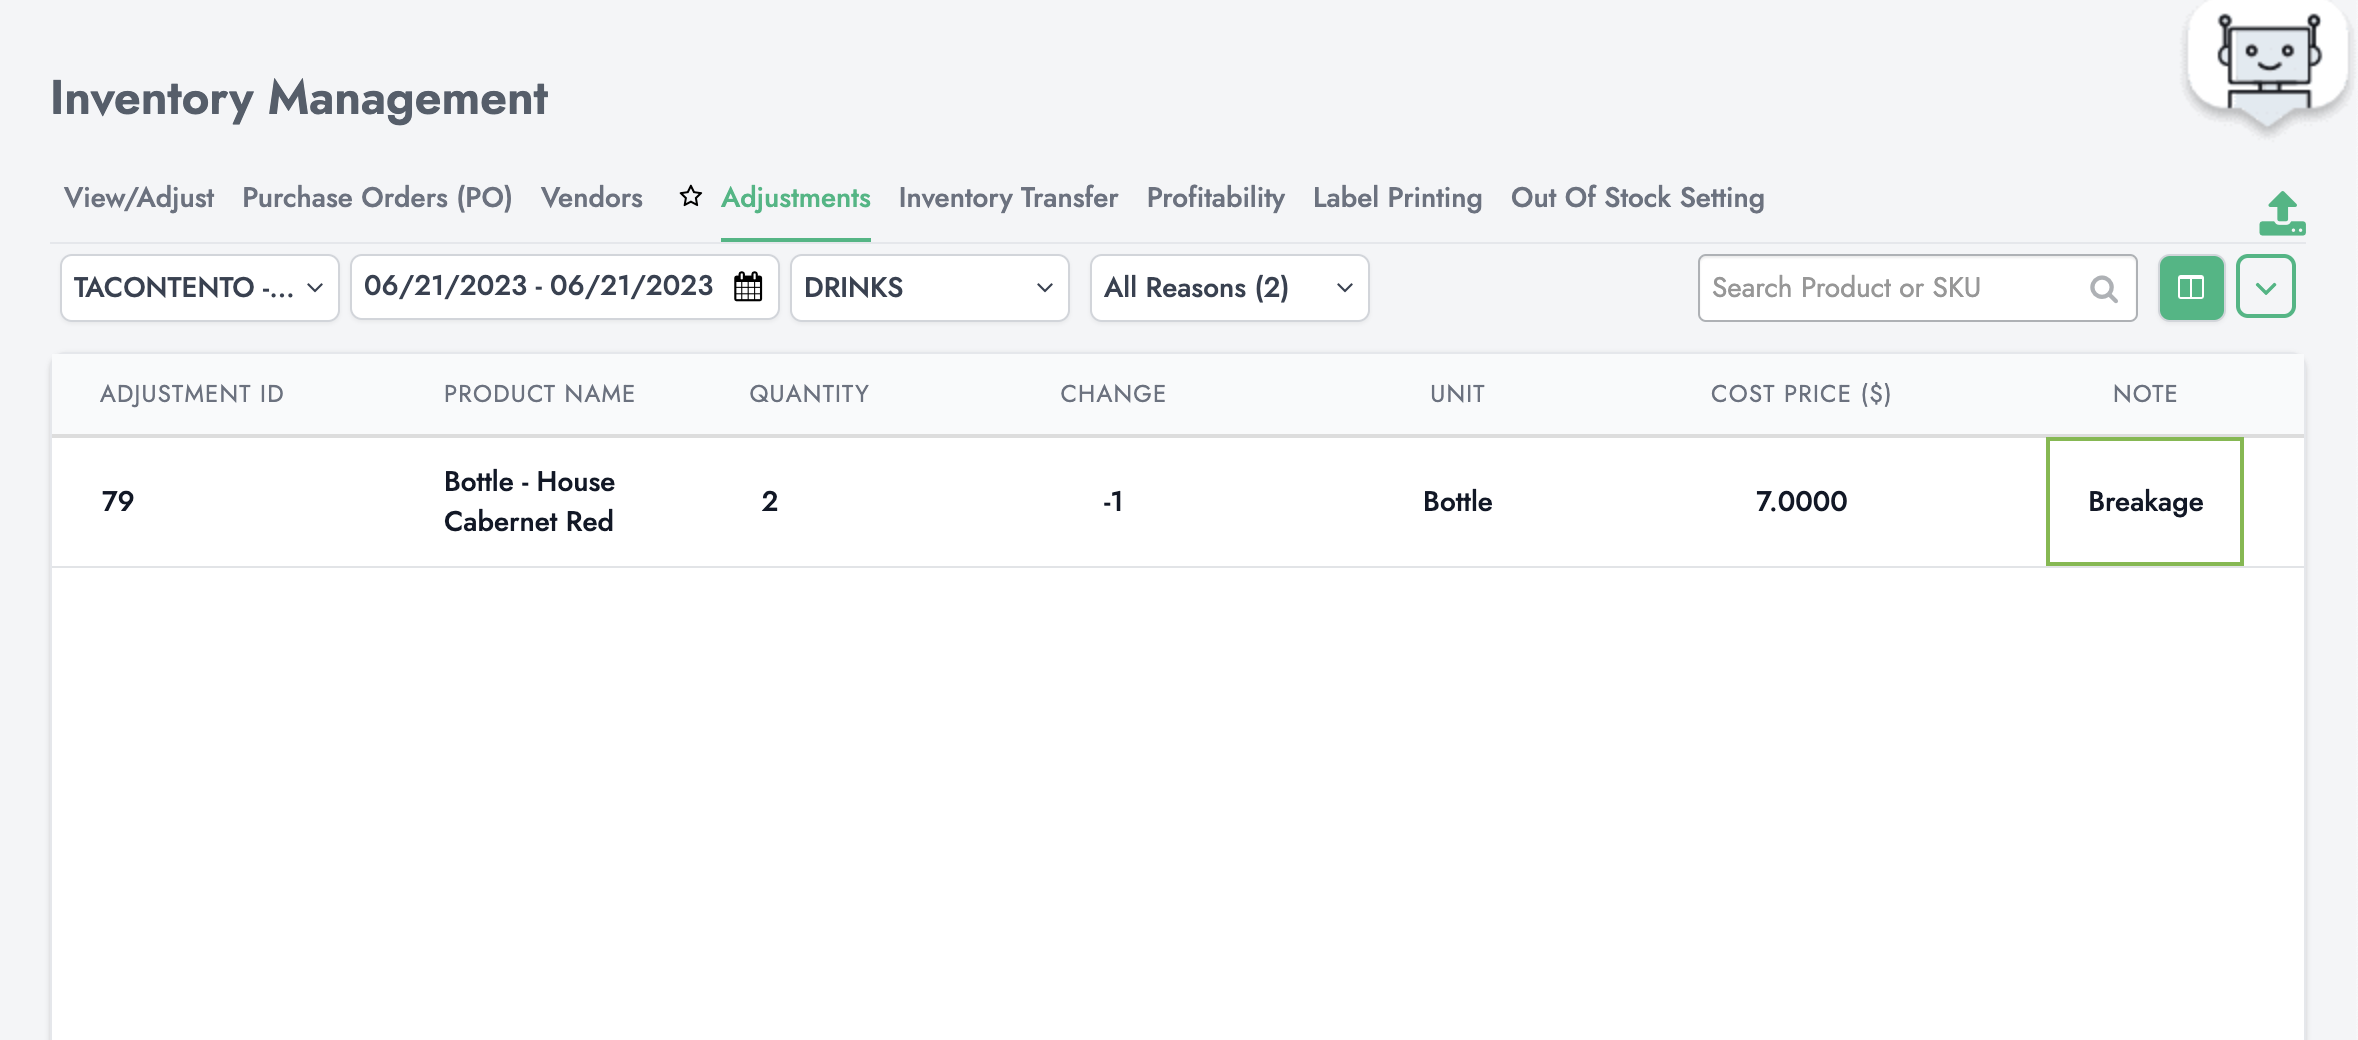Open Out Of Stock Setting tab
2358x1040 pixels.
[1637, 198]
